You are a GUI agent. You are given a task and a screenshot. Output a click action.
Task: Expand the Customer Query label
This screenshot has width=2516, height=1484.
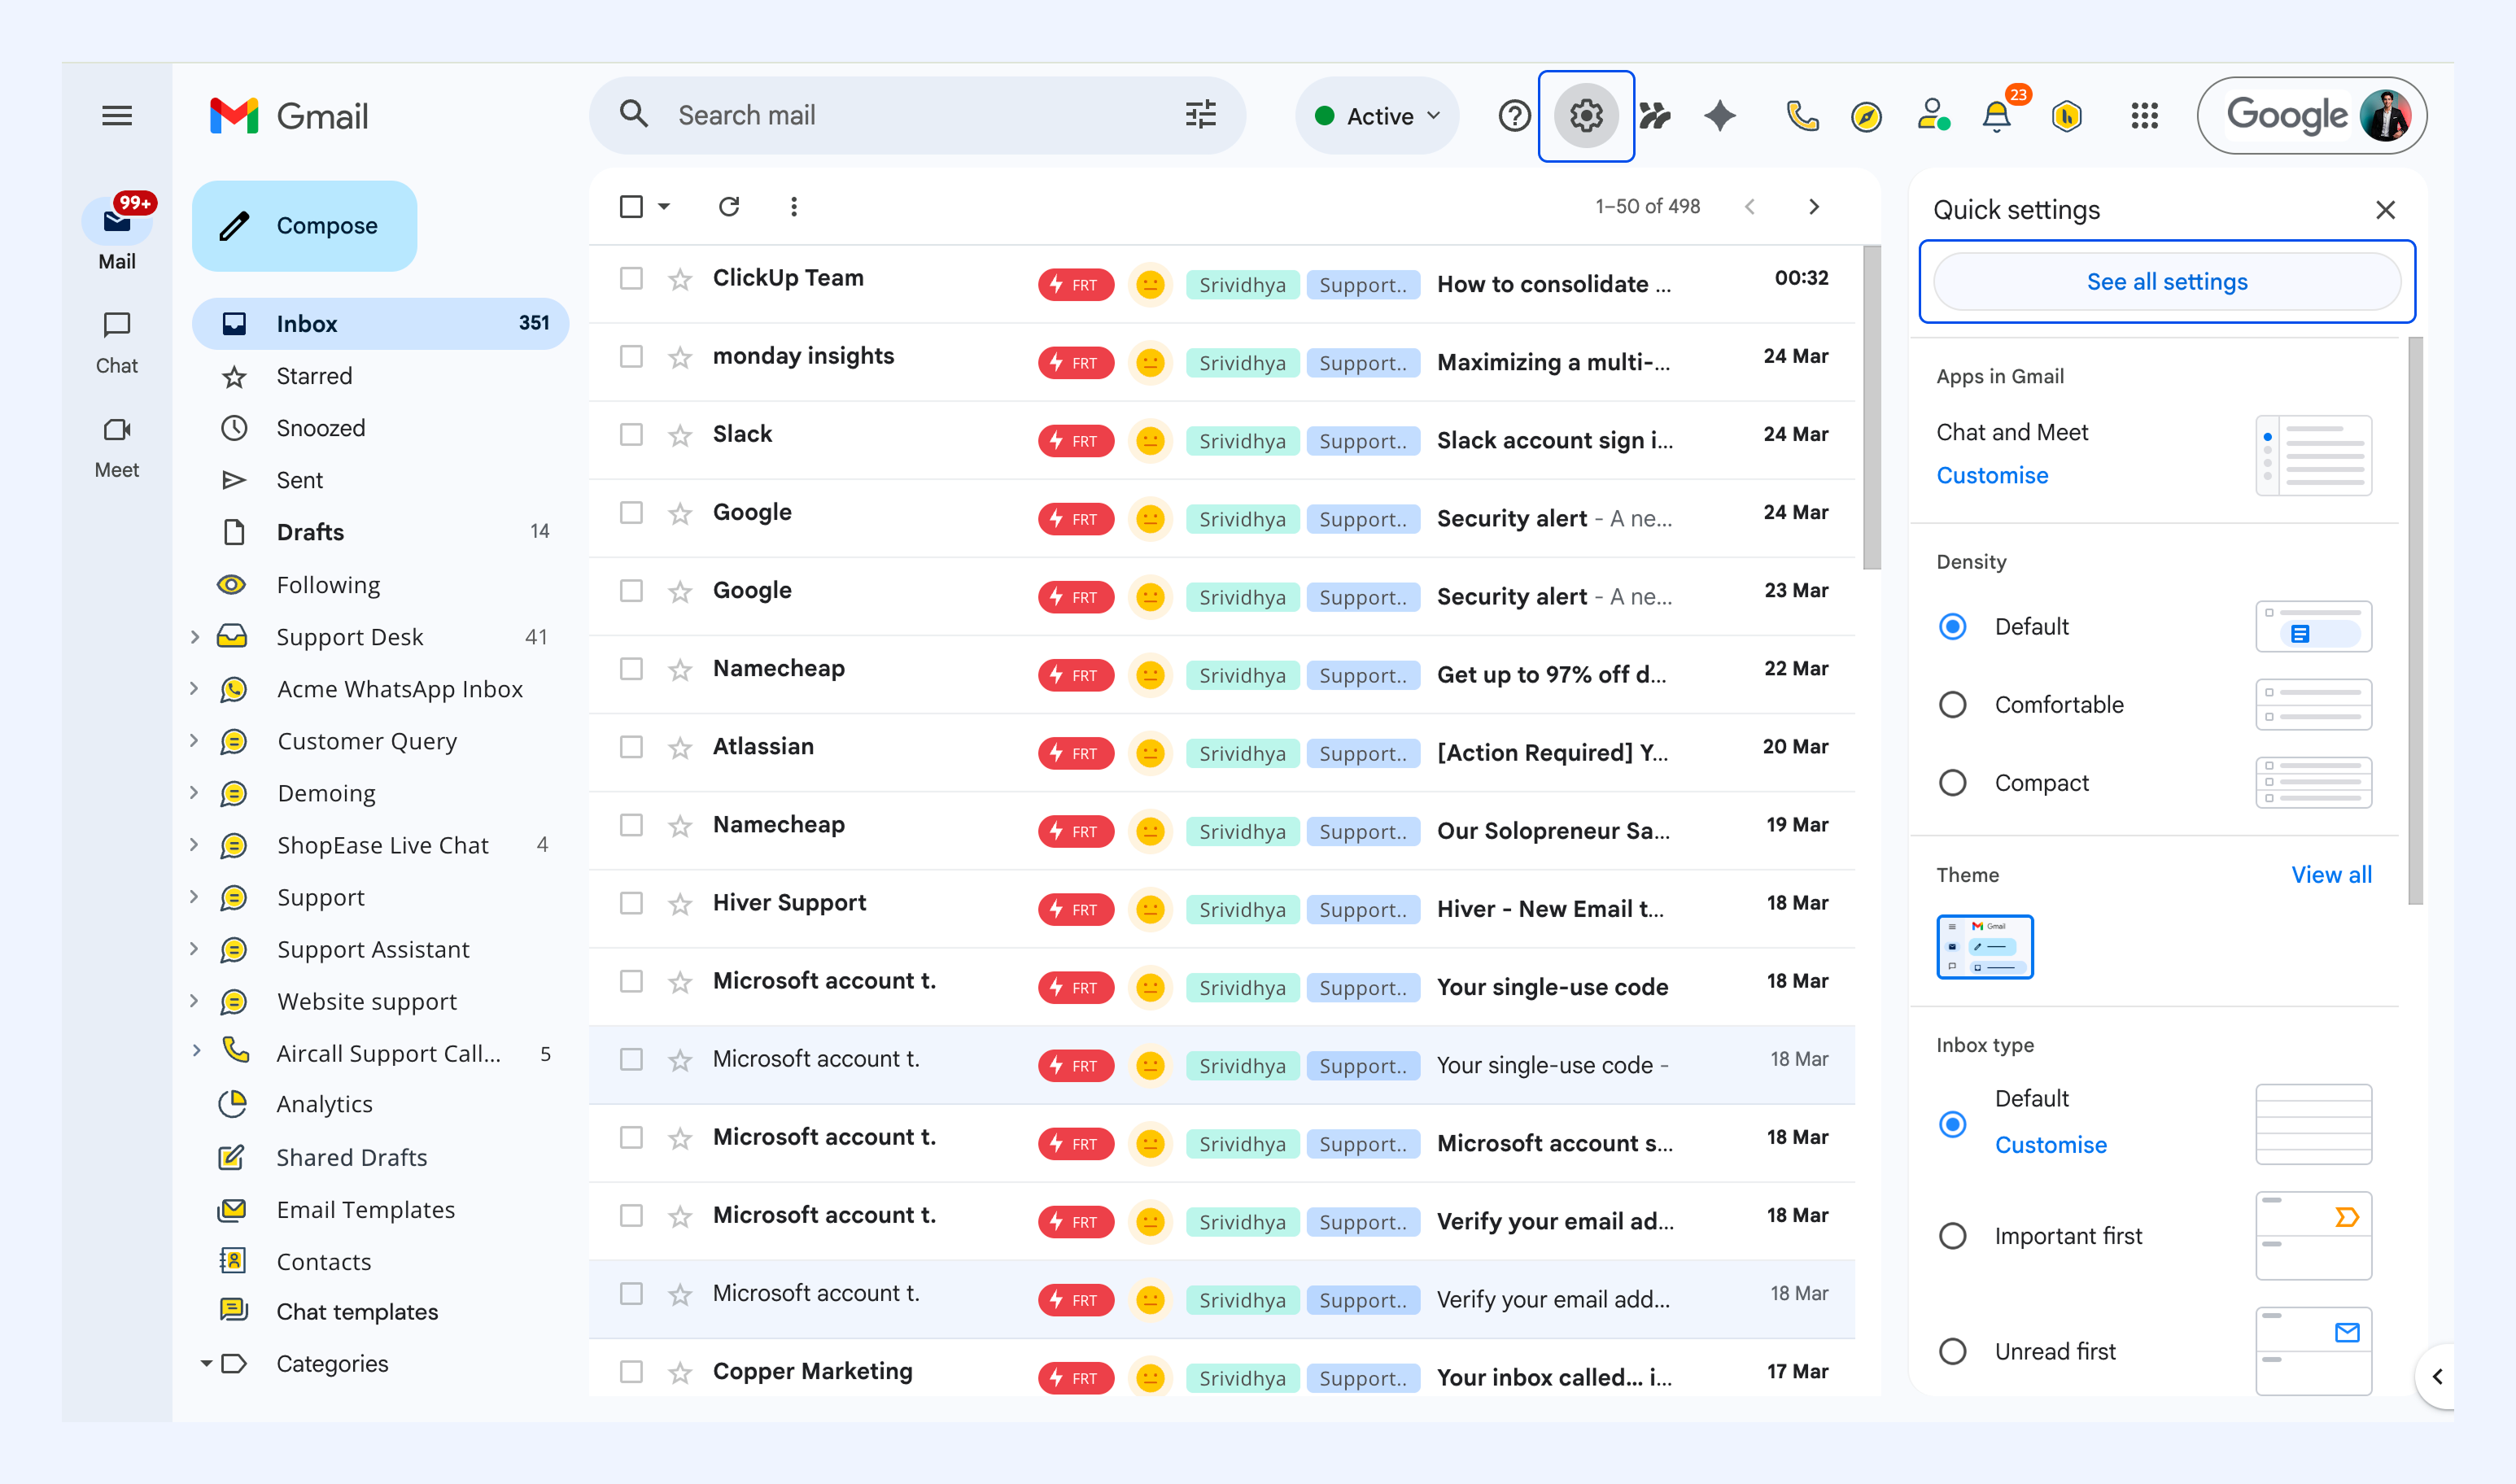pos(195,741)
